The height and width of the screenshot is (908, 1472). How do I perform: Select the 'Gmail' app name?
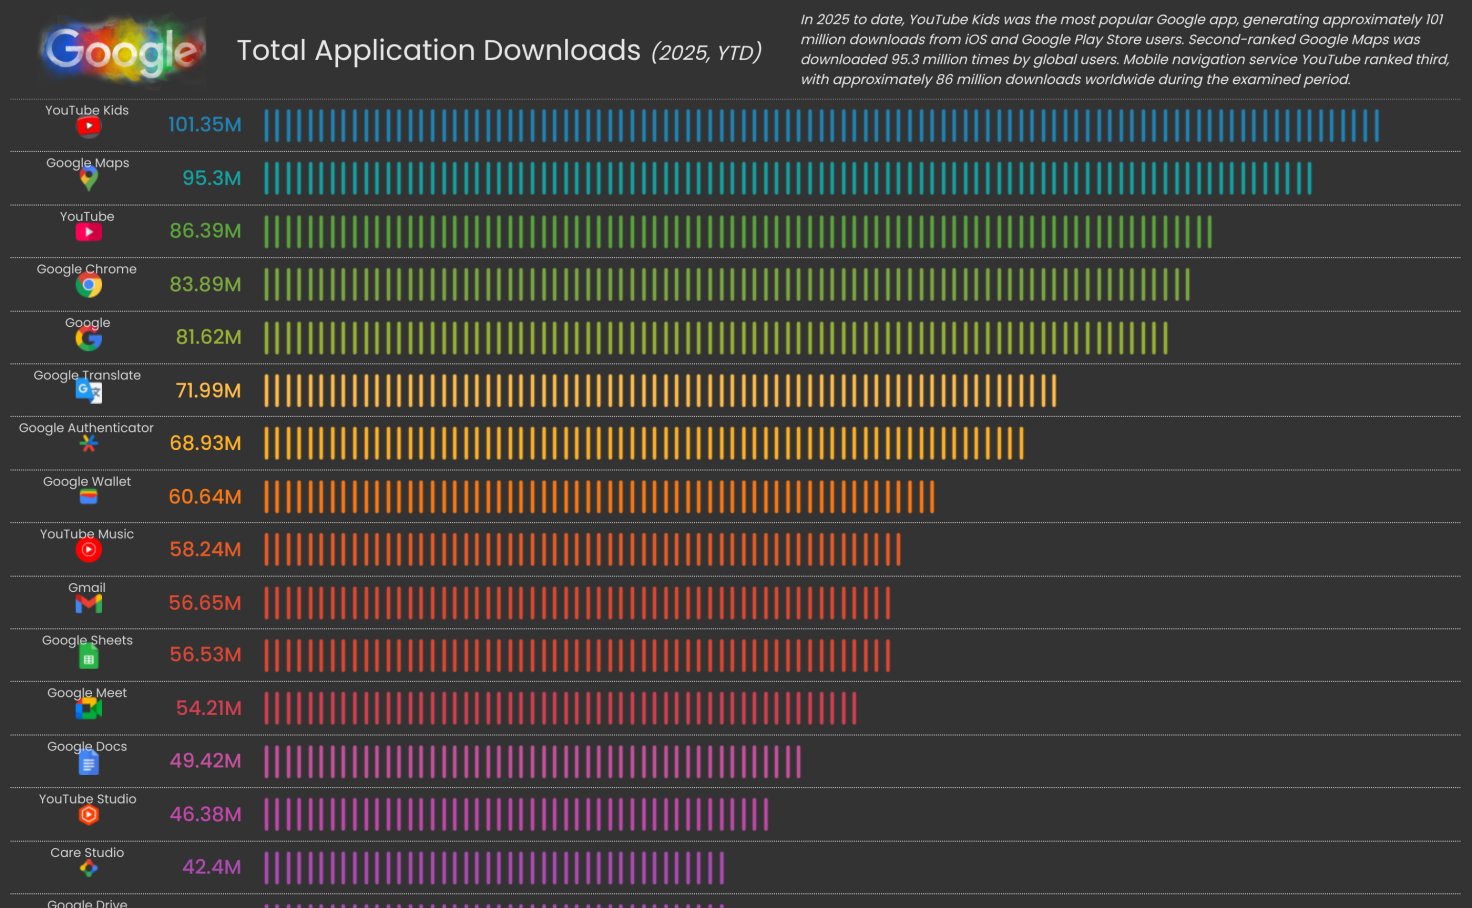pos(87,588)
